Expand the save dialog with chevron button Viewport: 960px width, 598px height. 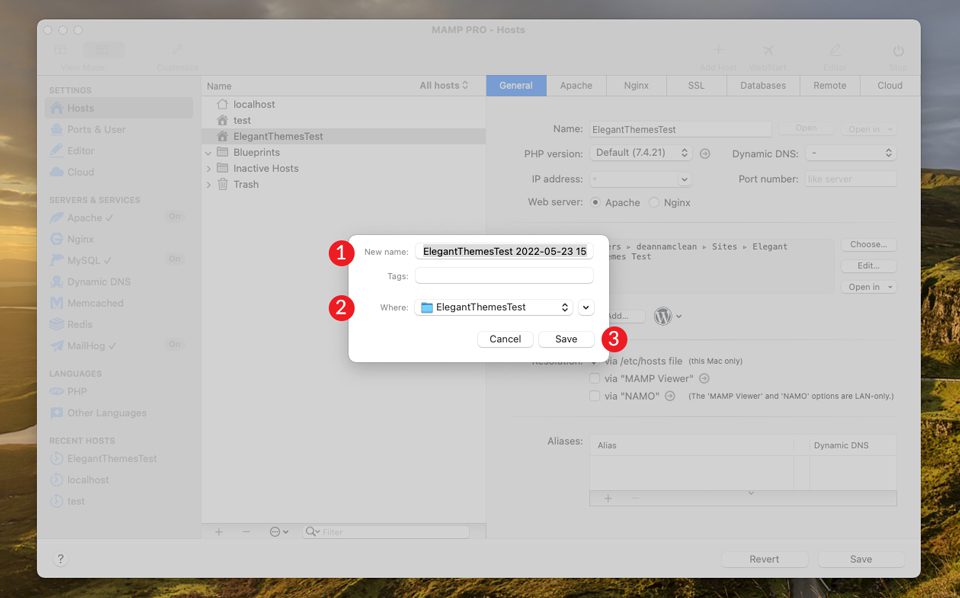tap(586, 308)
